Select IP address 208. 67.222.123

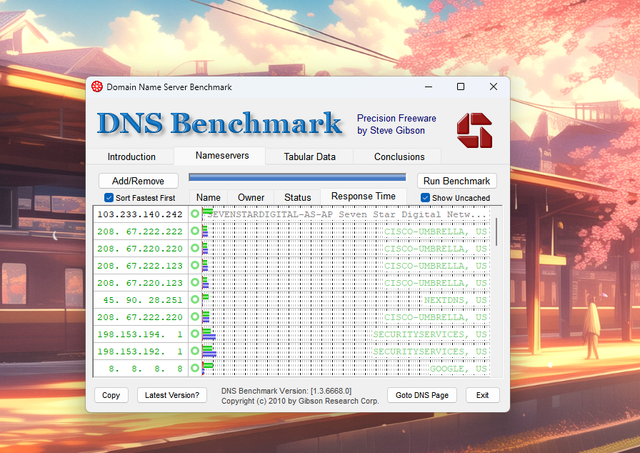tap(140, 266)
